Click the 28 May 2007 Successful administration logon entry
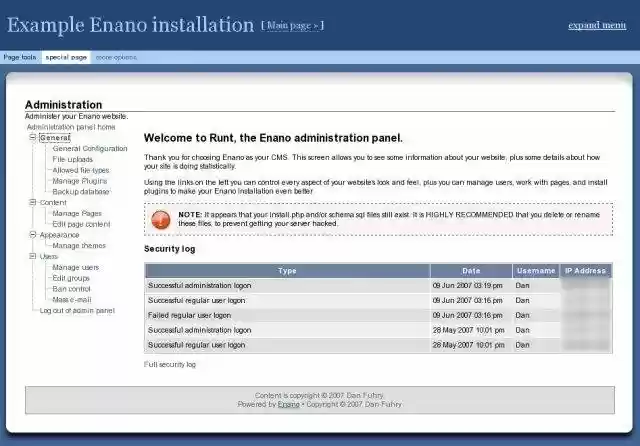Screen dimensions: 640x446 (x=200, y=330)
